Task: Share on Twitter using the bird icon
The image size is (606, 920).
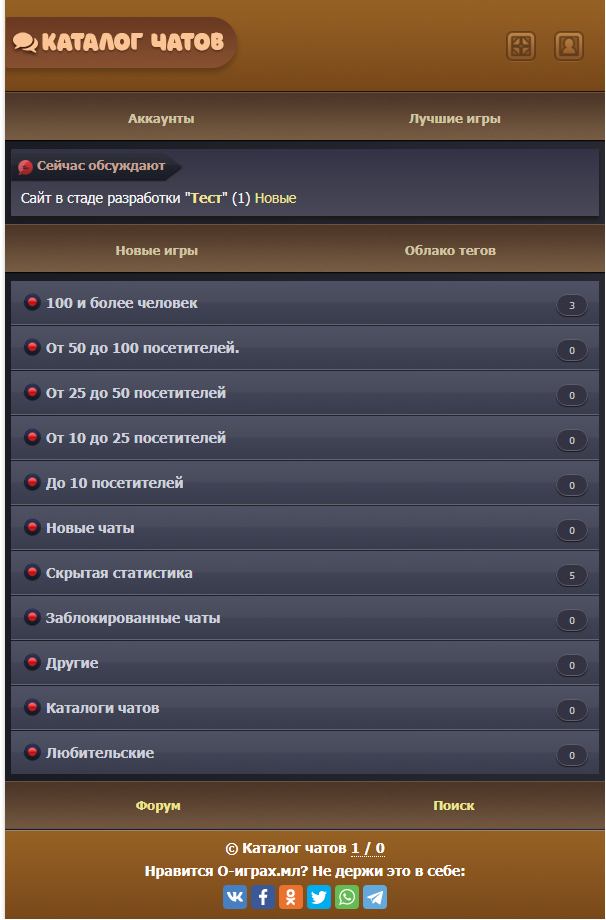Action: click(x=319, y=897)
